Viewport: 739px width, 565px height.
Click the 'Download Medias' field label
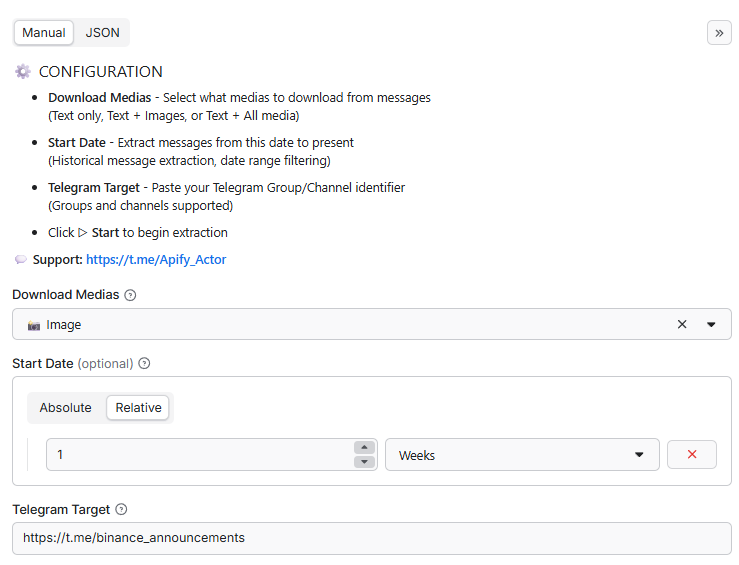click(66, 295)
